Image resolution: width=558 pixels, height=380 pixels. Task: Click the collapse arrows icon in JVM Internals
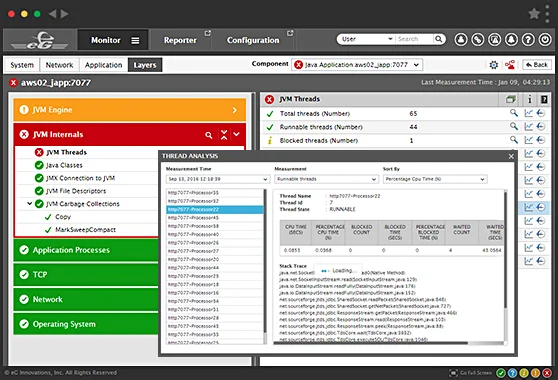[x=224, y=134]
